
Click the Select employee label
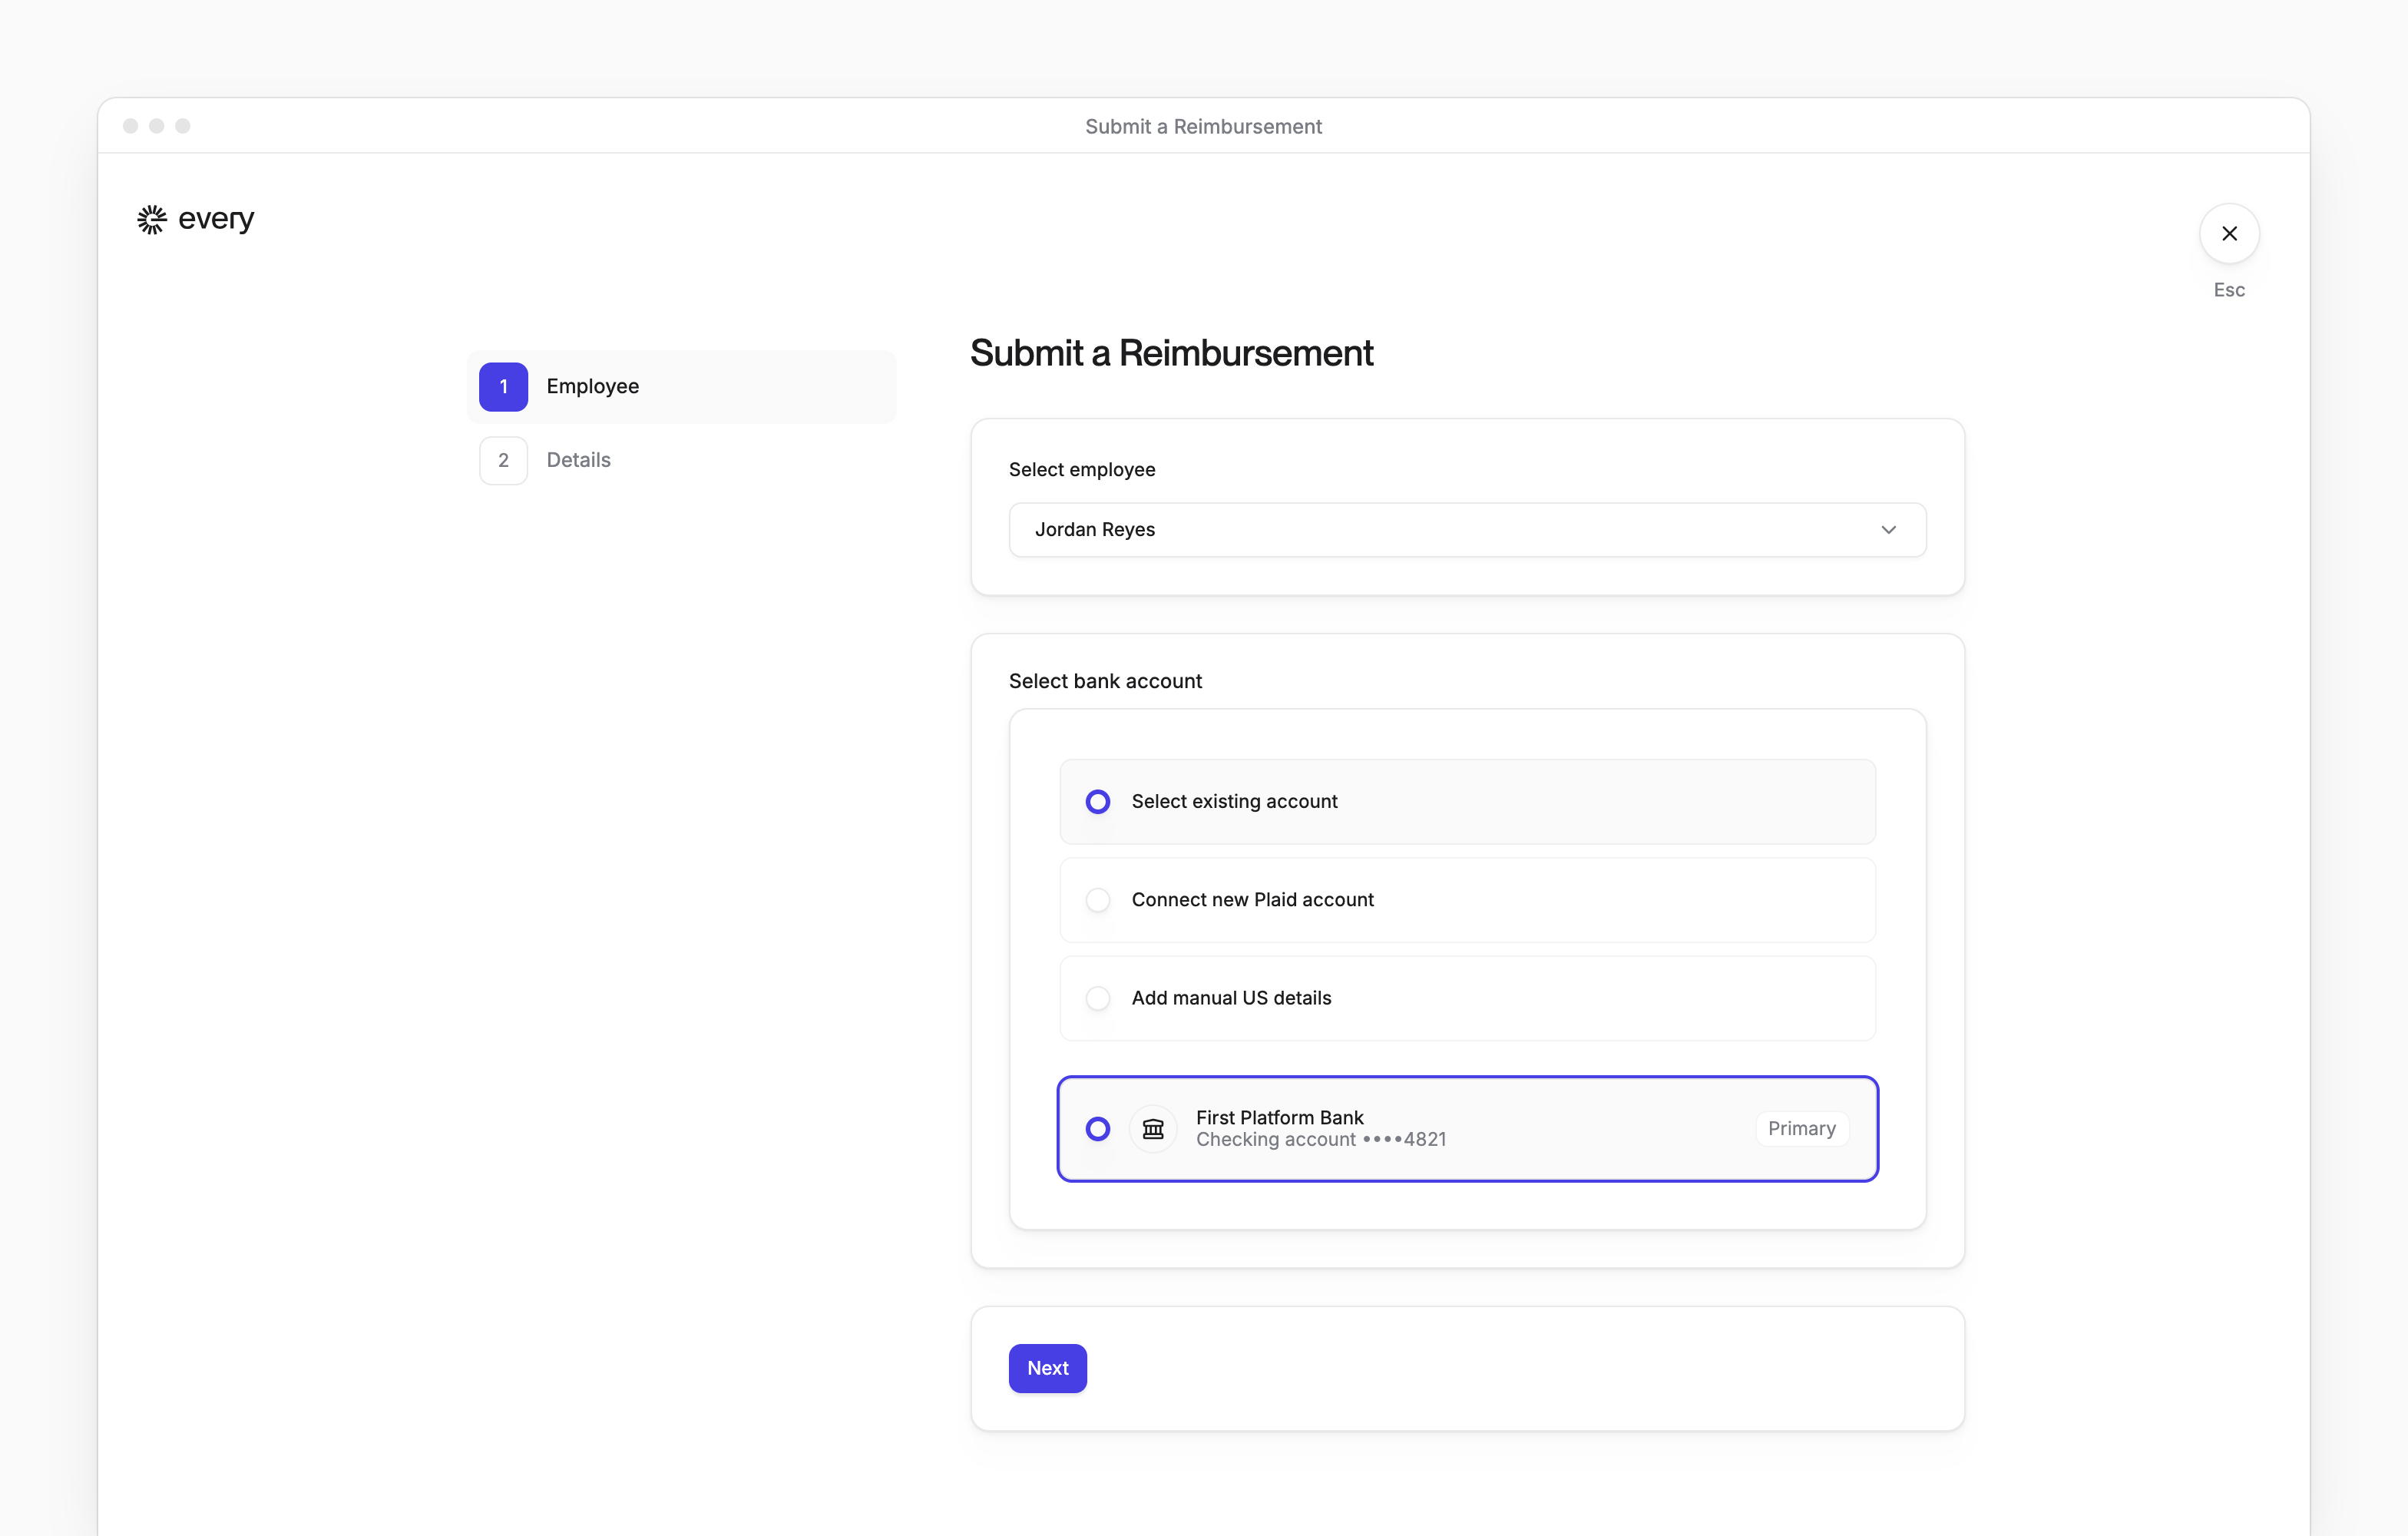tap(1082, 469)
